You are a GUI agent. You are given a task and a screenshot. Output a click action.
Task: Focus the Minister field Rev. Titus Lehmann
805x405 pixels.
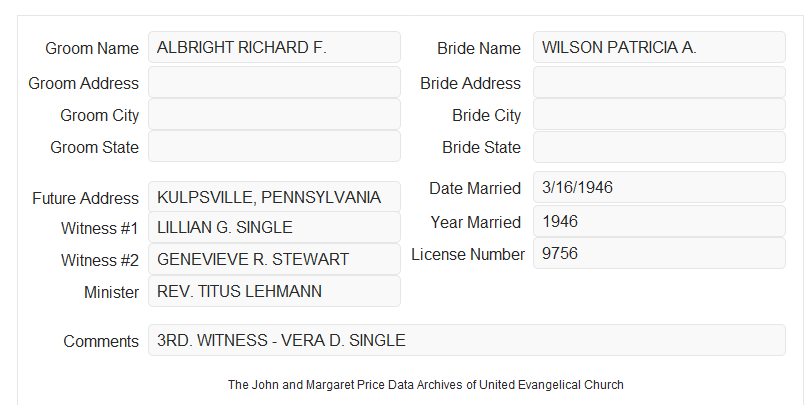(274, 291)
